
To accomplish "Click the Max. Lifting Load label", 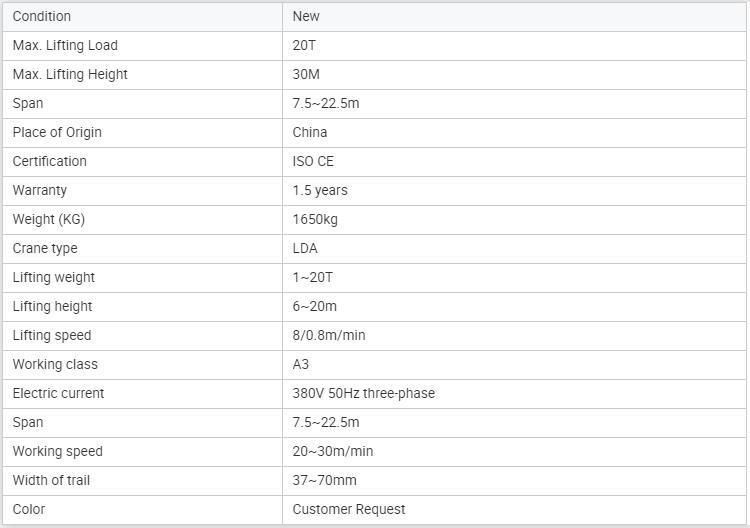I will 65,45.
